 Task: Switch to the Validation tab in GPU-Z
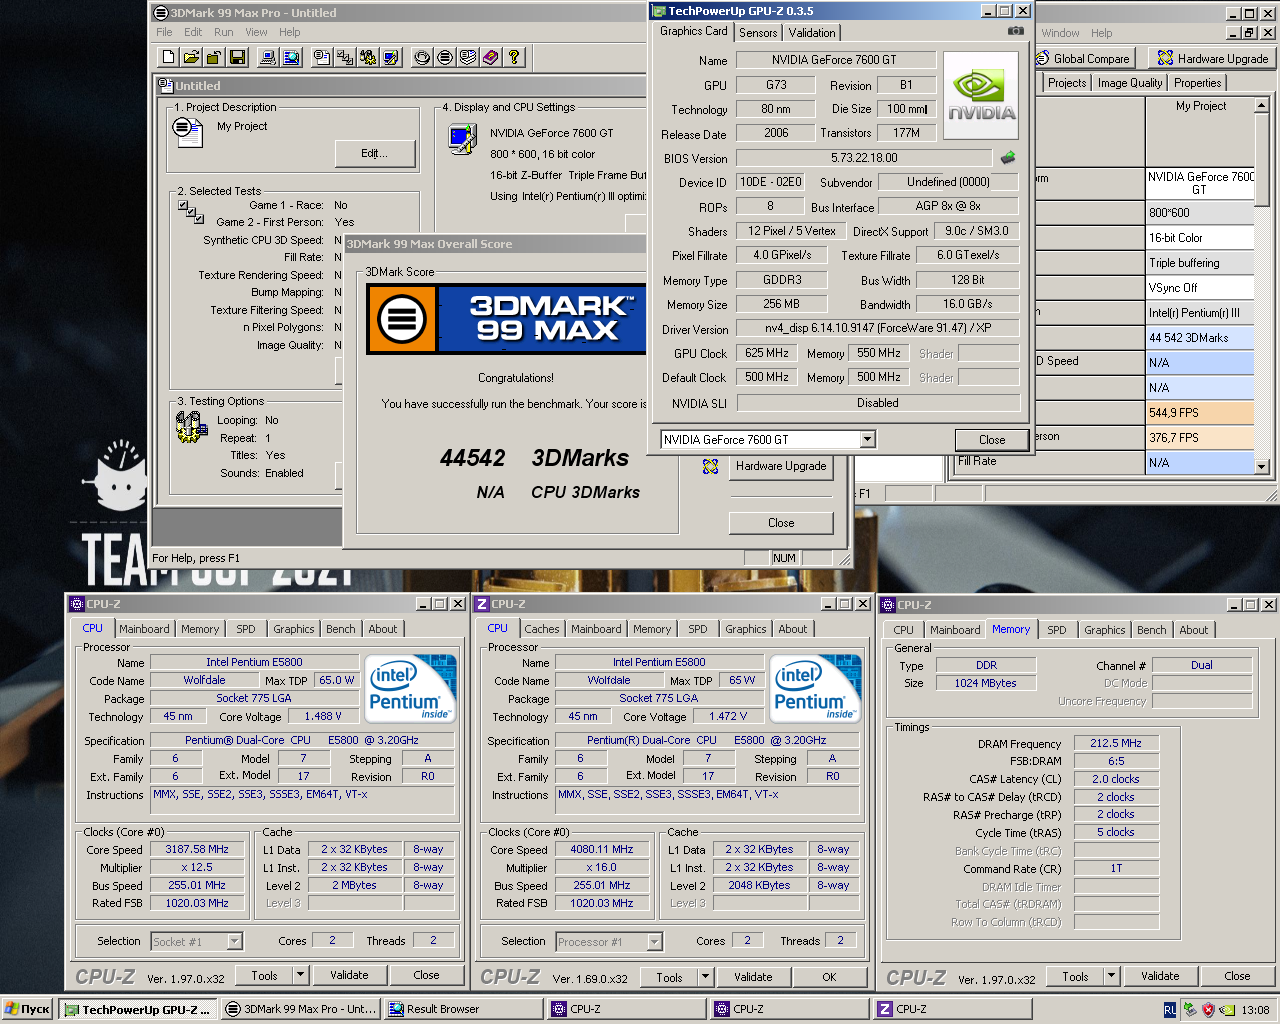[x=812, y=32]
